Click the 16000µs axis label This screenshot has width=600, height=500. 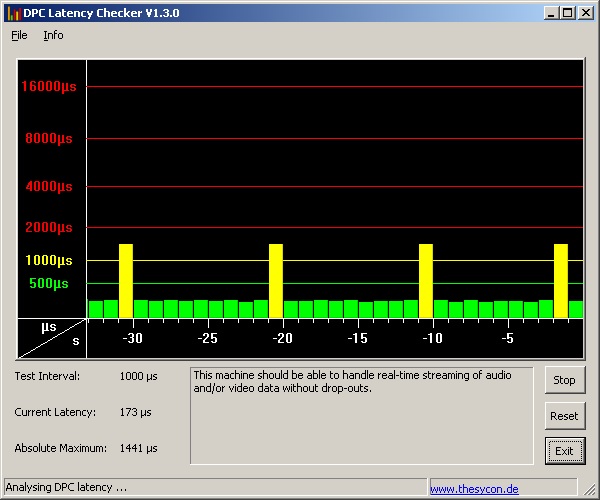(x=49, y=87)
